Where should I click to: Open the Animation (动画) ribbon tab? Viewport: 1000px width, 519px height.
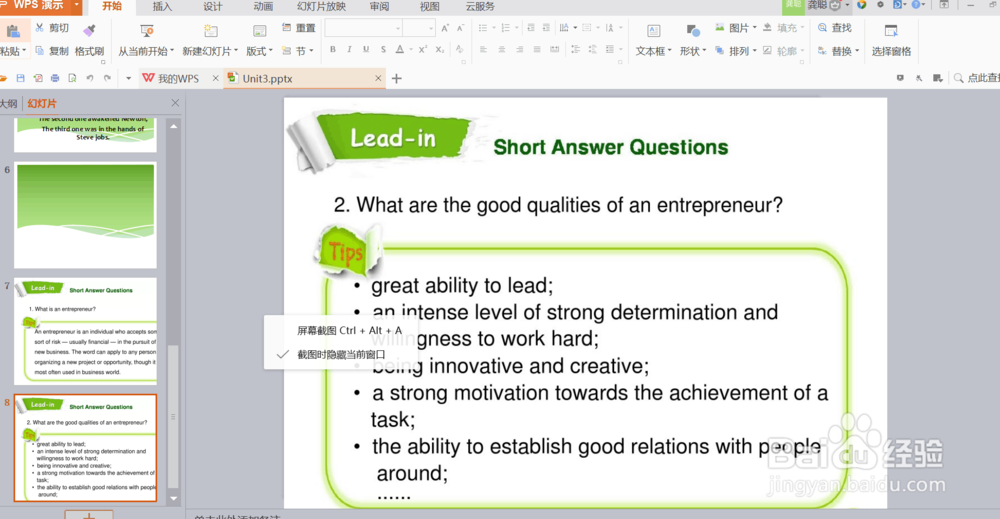263,6
